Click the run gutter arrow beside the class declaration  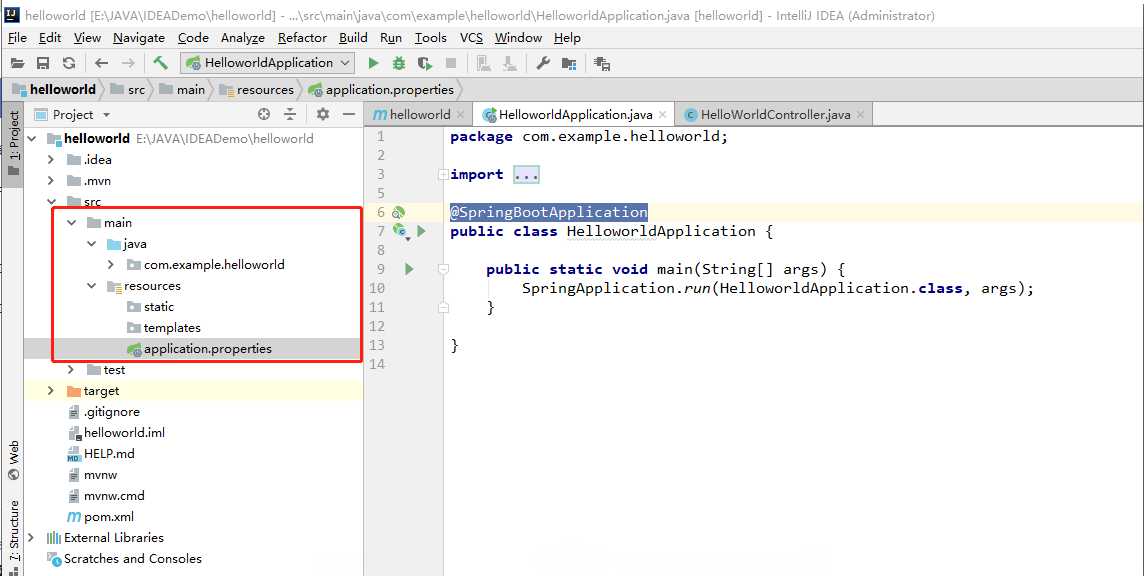point(421,231)
